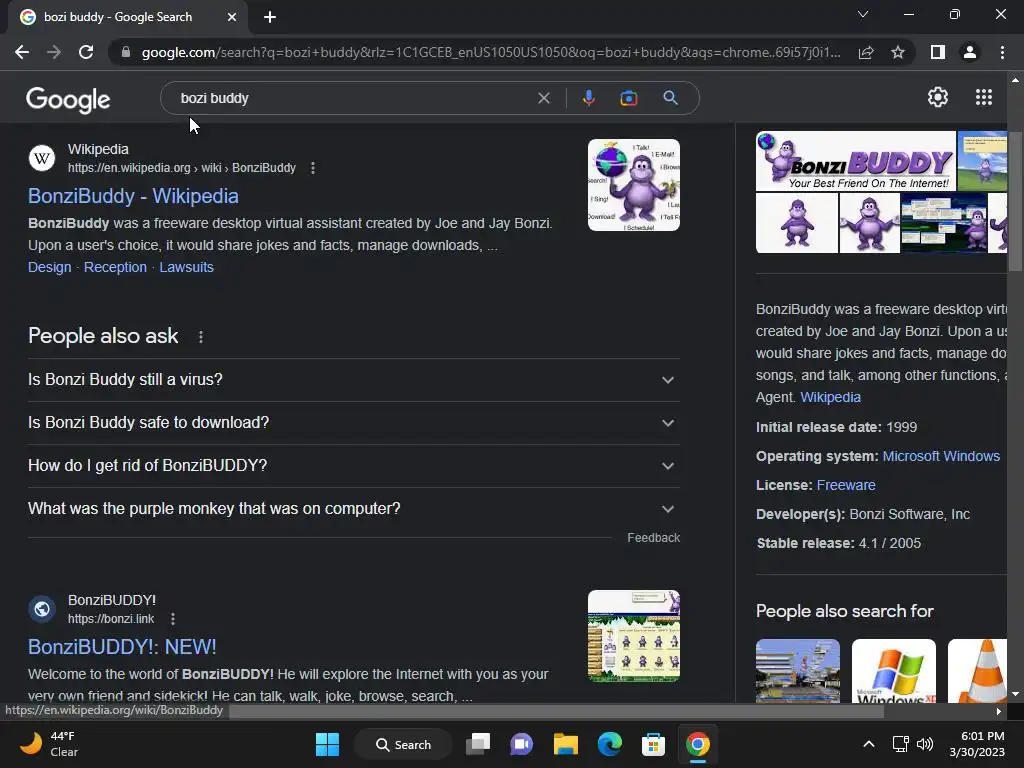The image size is (1024, 768).
Task: Open the Wikipedia result BonziBuddy thumbnail
Action: tap(633, 185)
